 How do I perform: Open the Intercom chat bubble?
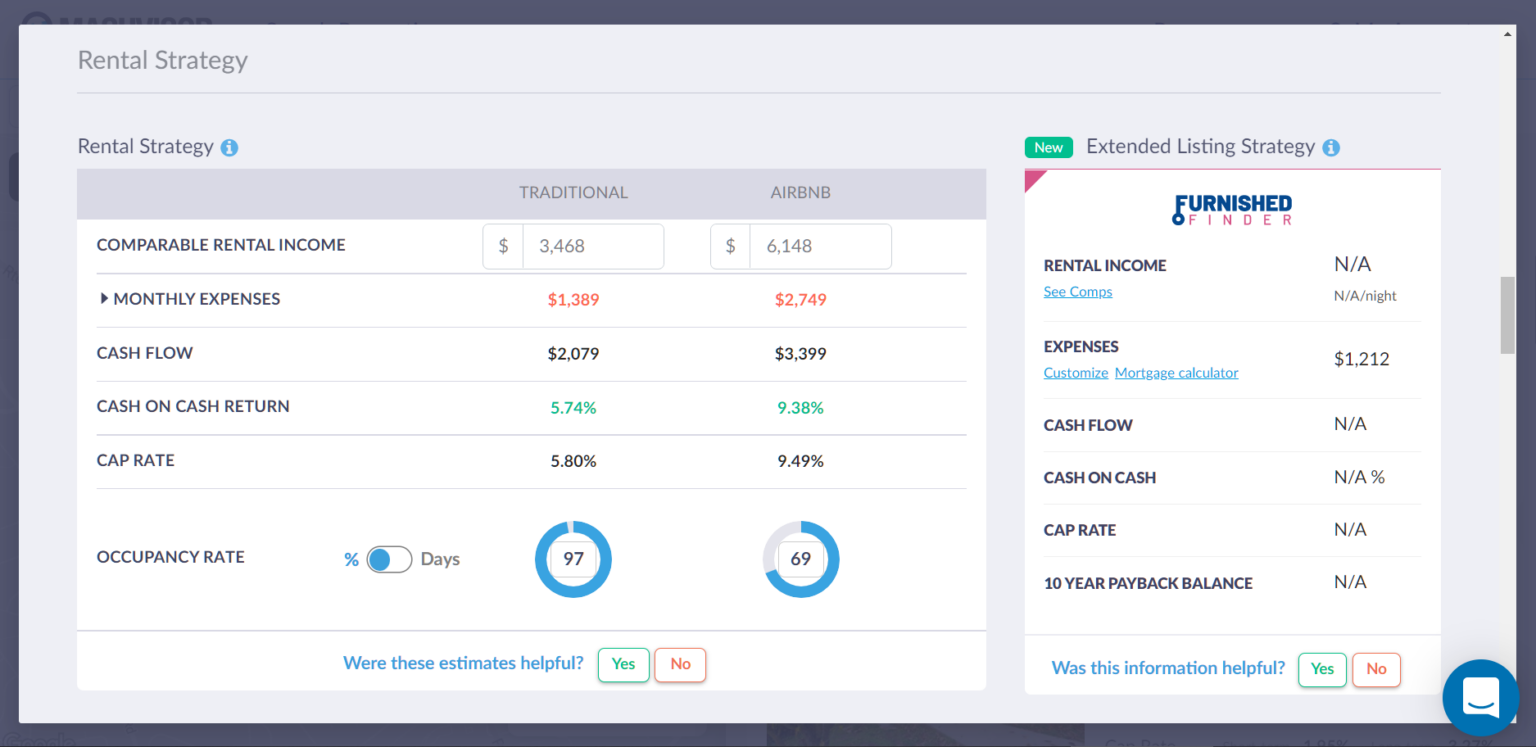click(x=1480, y=698)
